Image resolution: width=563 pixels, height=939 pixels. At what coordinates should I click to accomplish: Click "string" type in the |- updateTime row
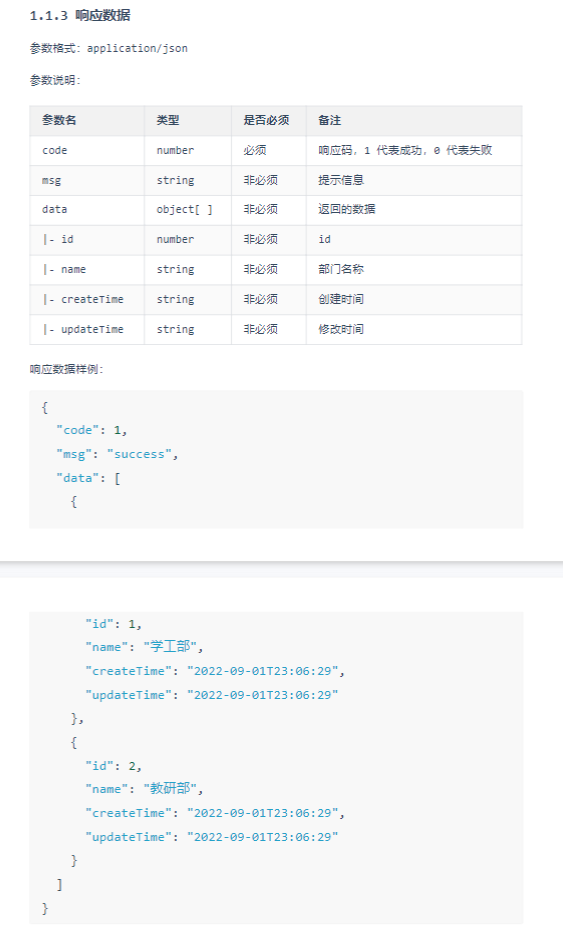pyautogui.click(x=175, y=329)
